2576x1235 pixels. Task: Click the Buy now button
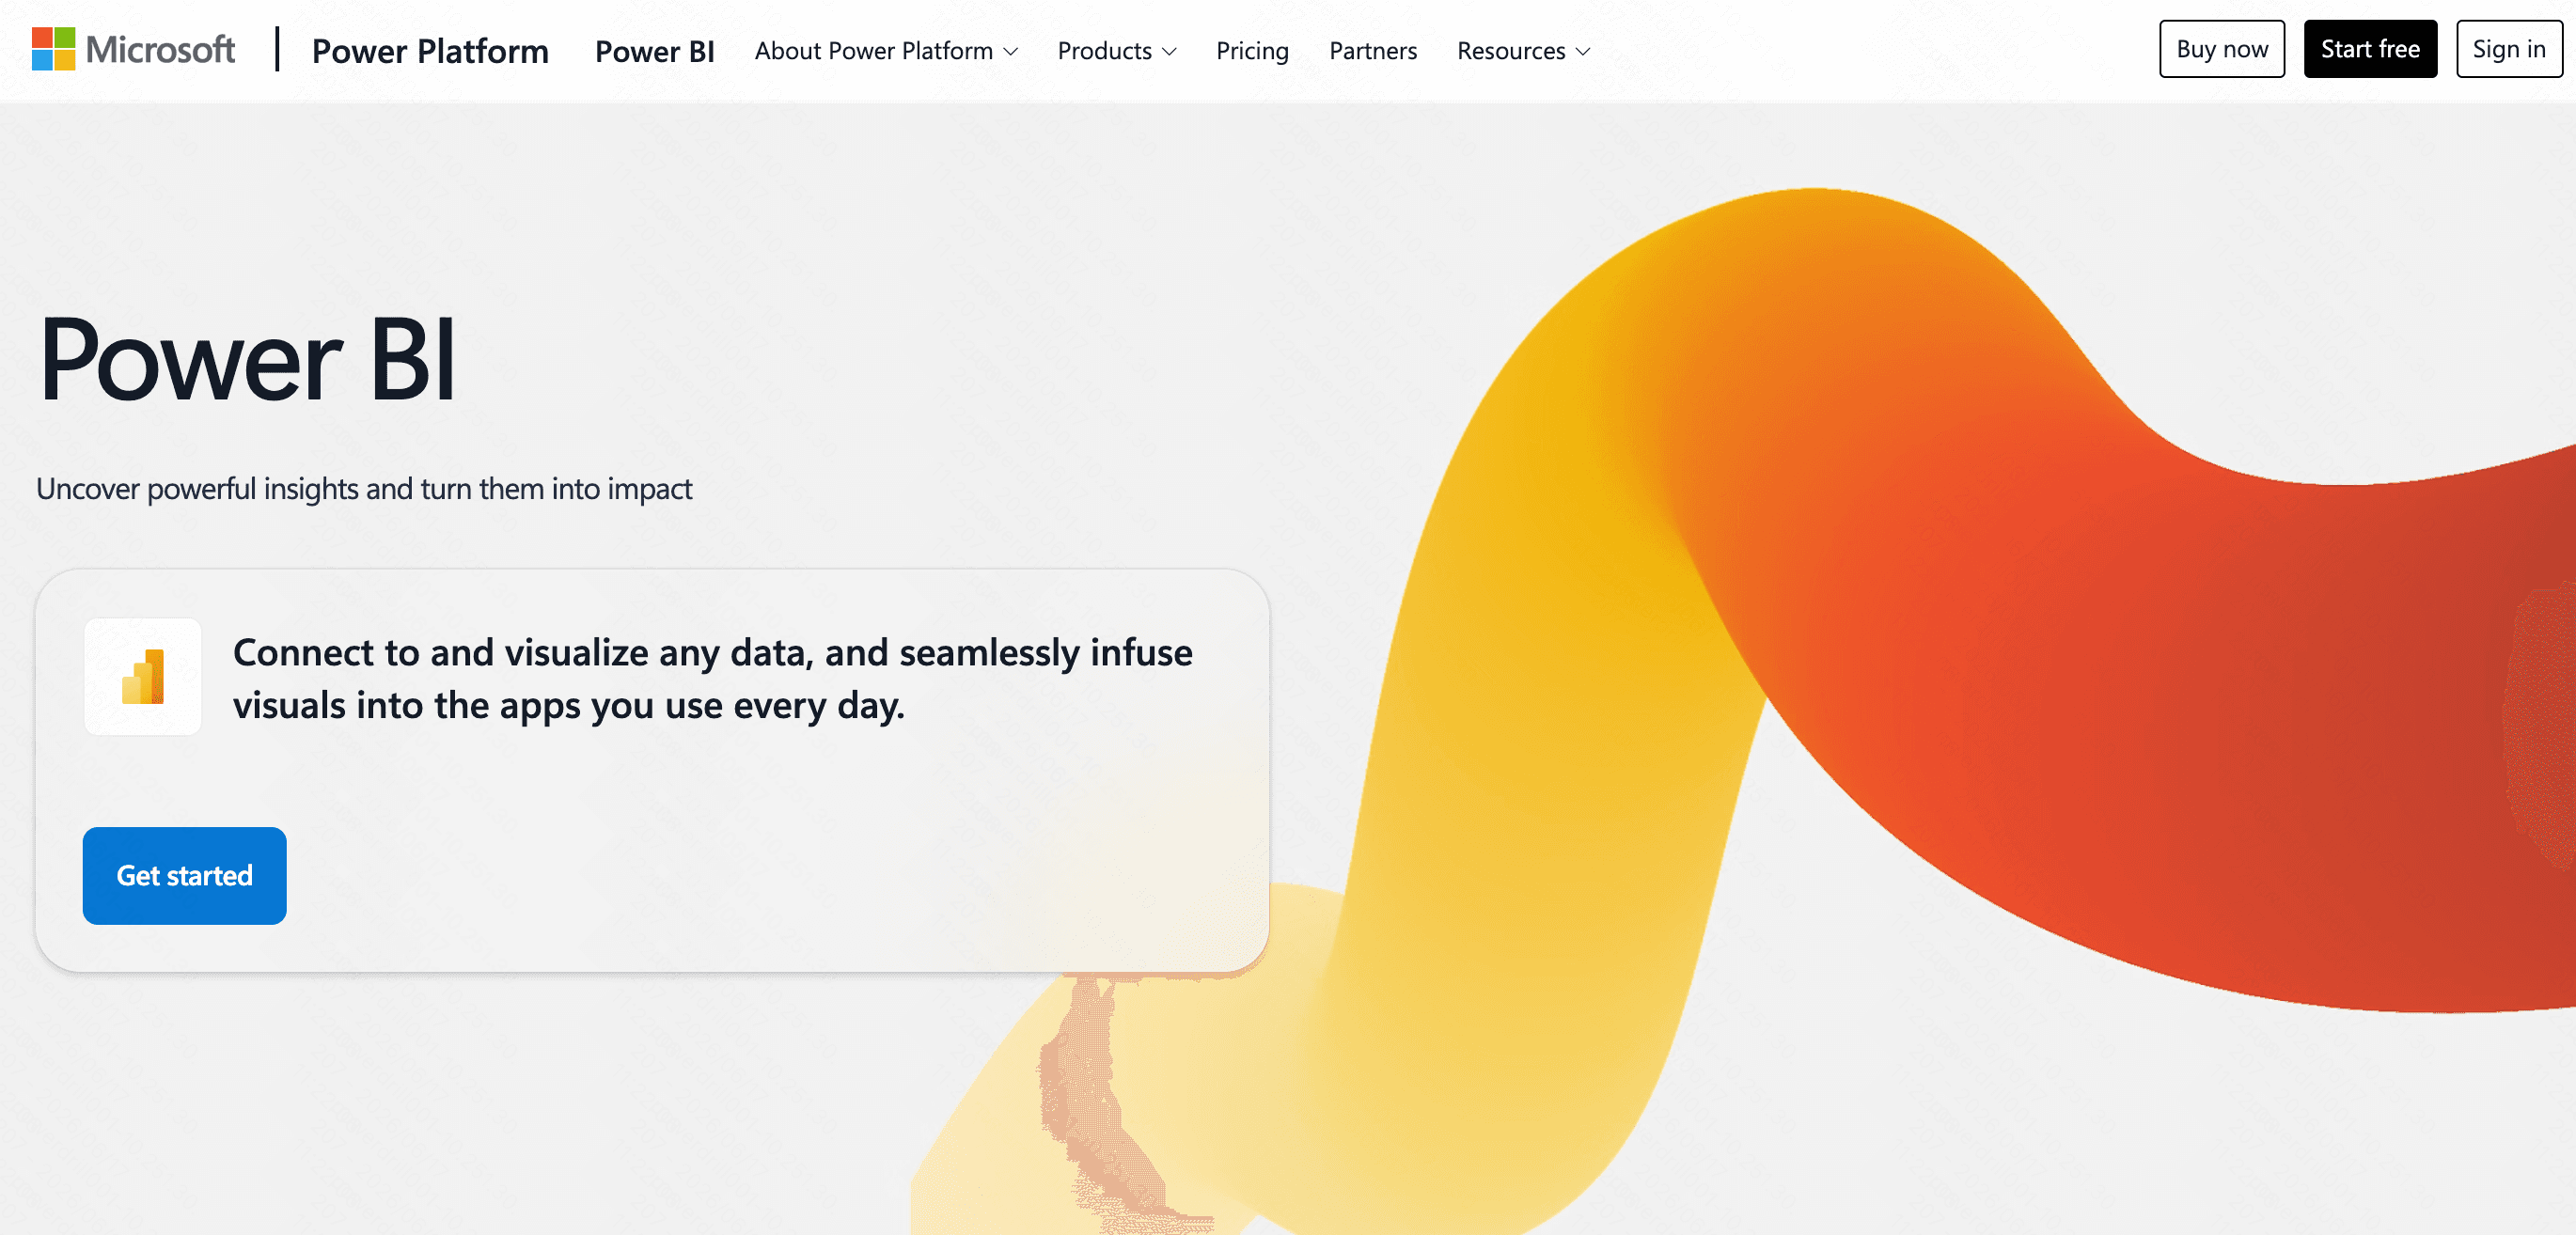tap(2222, 49)
